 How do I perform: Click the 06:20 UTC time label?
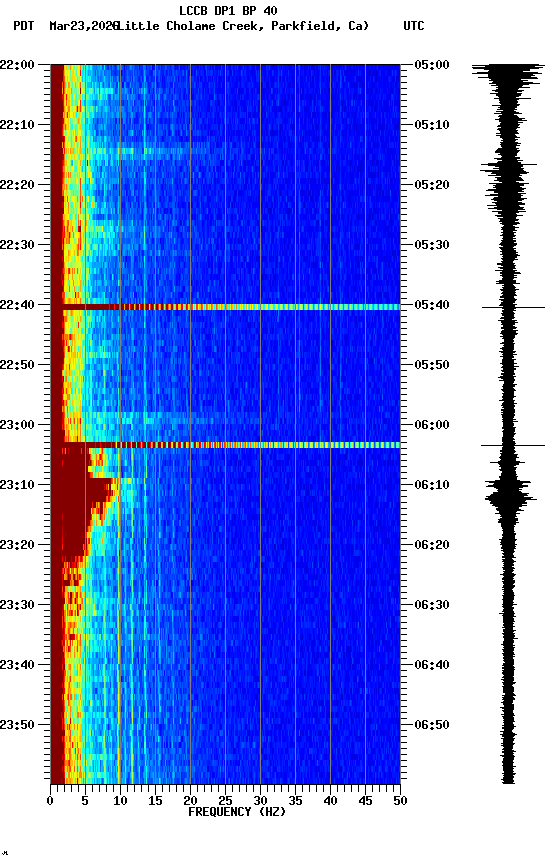click(432, 545)
